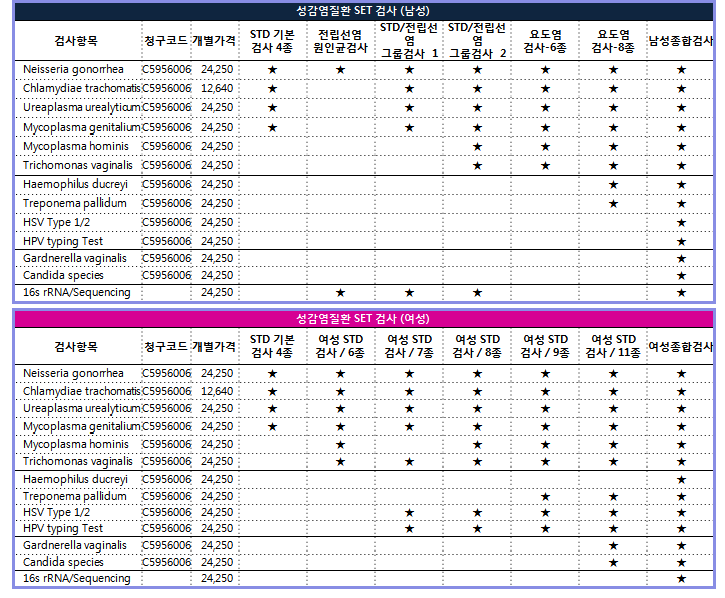
Task: Select STD 기본 검사 4종 header in 여성 table
Action: [x=272, y=346]
